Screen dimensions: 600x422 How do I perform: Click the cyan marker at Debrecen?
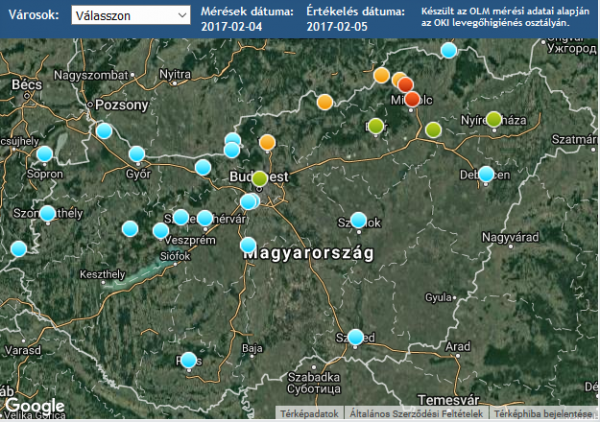pos(486,174)
